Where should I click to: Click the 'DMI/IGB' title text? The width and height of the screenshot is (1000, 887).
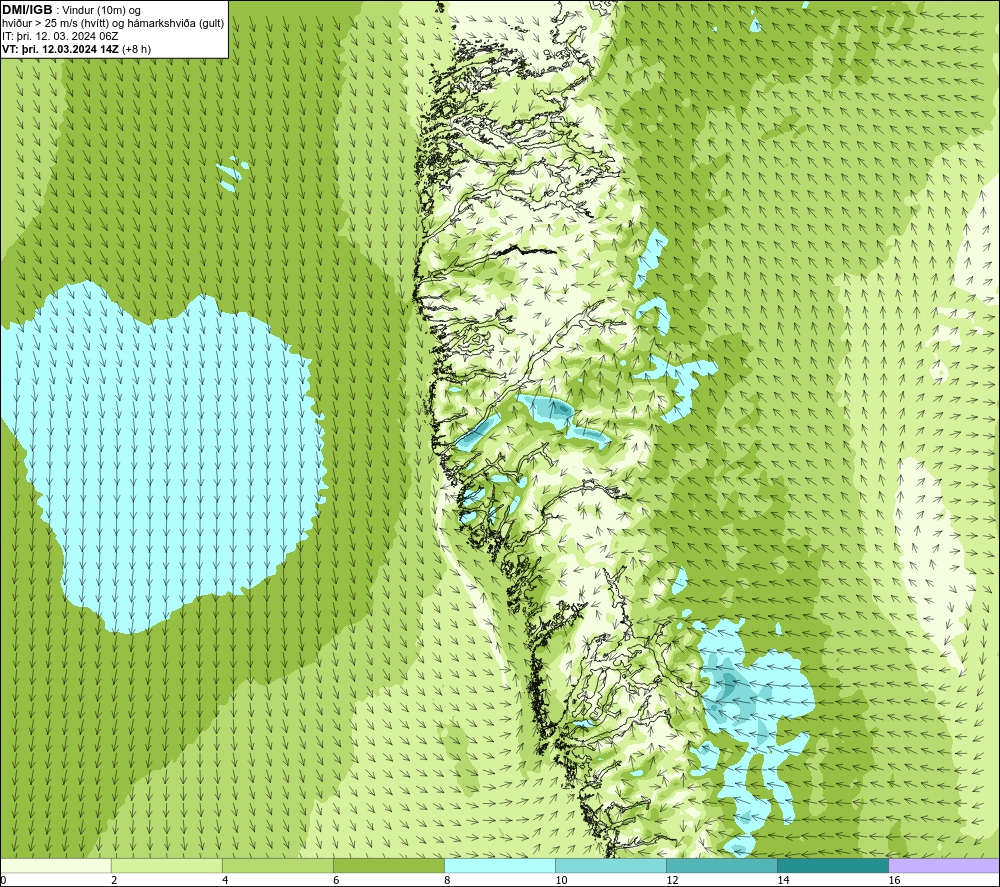point(27,10)
